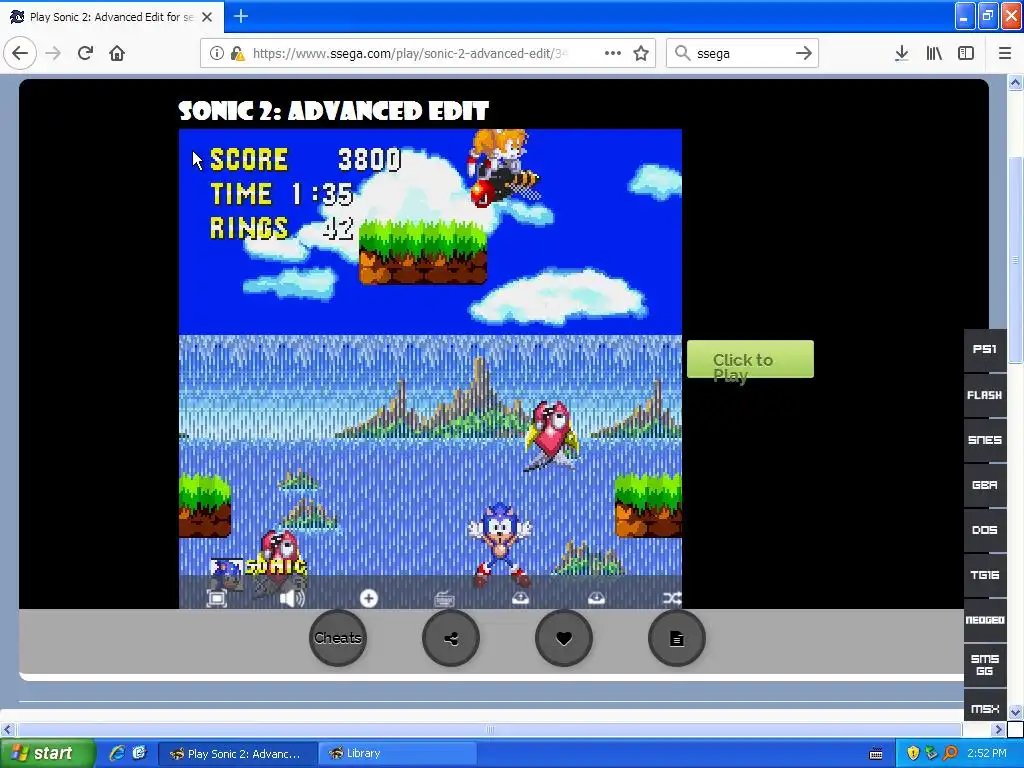This screenshot has height=768, width=1024.
Task: Click the Sonic 2: Advanced Edit title heading
Action: pyautogui.click(x=333, y=111)
